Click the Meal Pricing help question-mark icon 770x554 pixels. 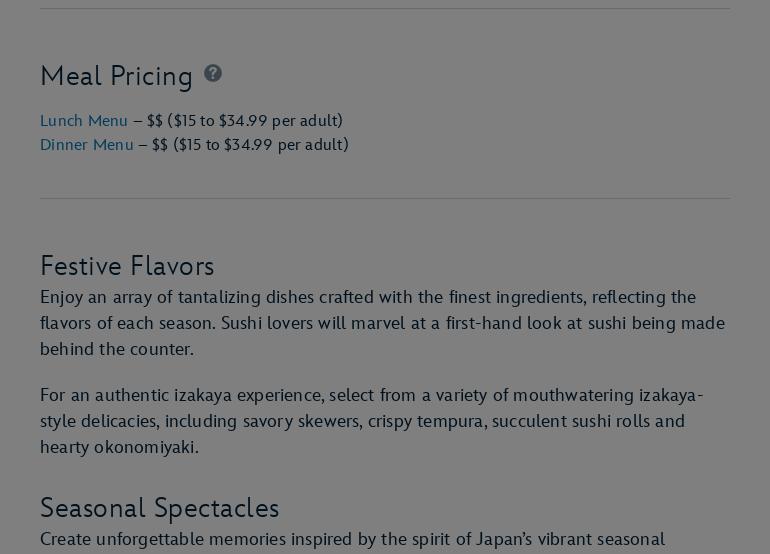tap(213, 73)
